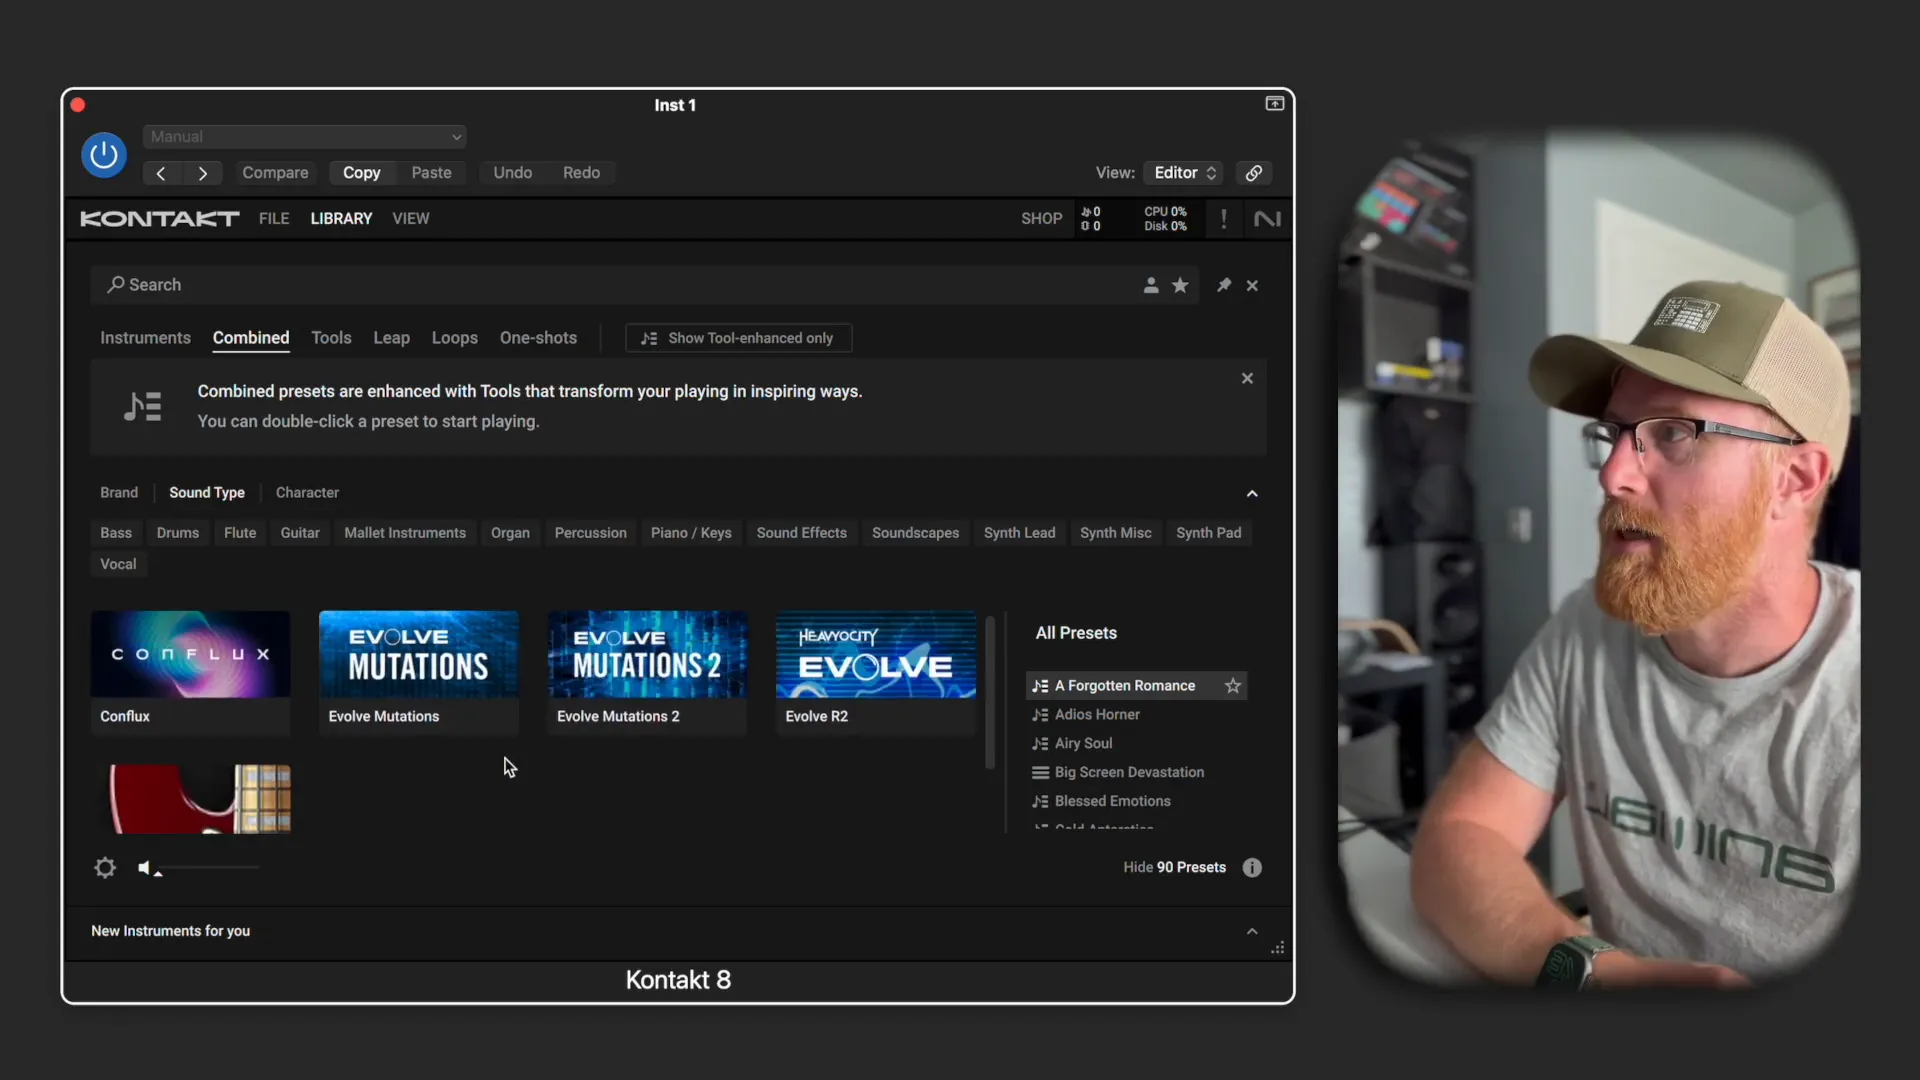
Task: Pin the browser panel
Action: coord(1223,285)
